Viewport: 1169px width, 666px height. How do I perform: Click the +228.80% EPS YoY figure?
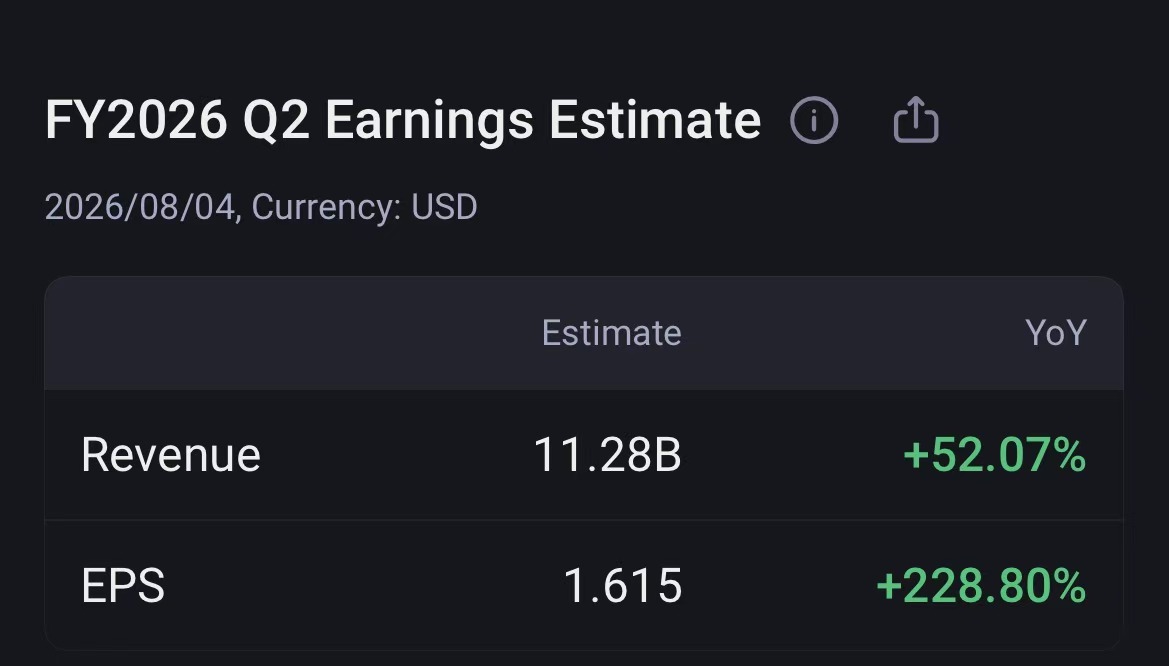tap(981, 585)
